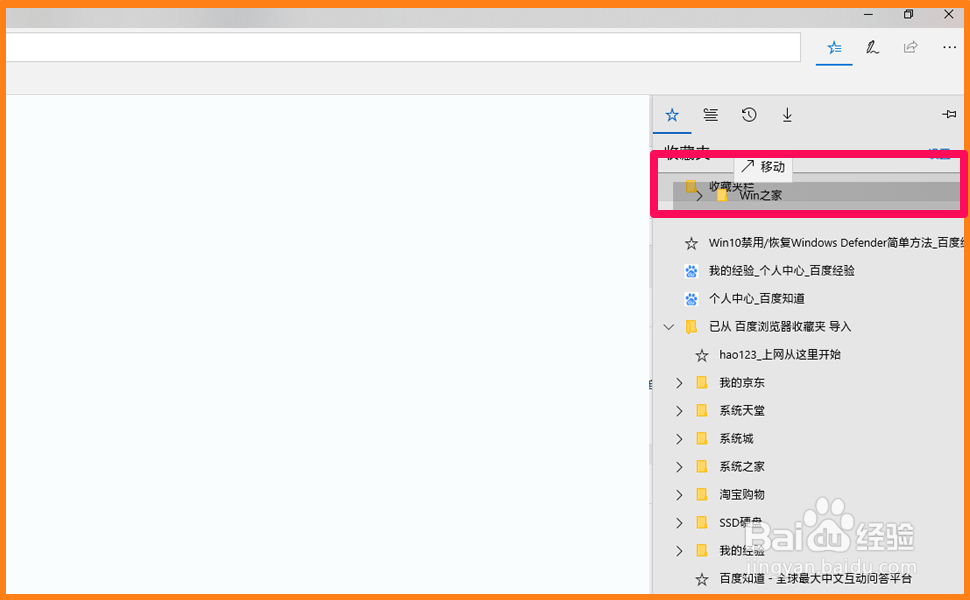This screenshot has height=600, width=970.
Task: Expand the 系统天堂 folder chevron
Action: click(679, 411)
